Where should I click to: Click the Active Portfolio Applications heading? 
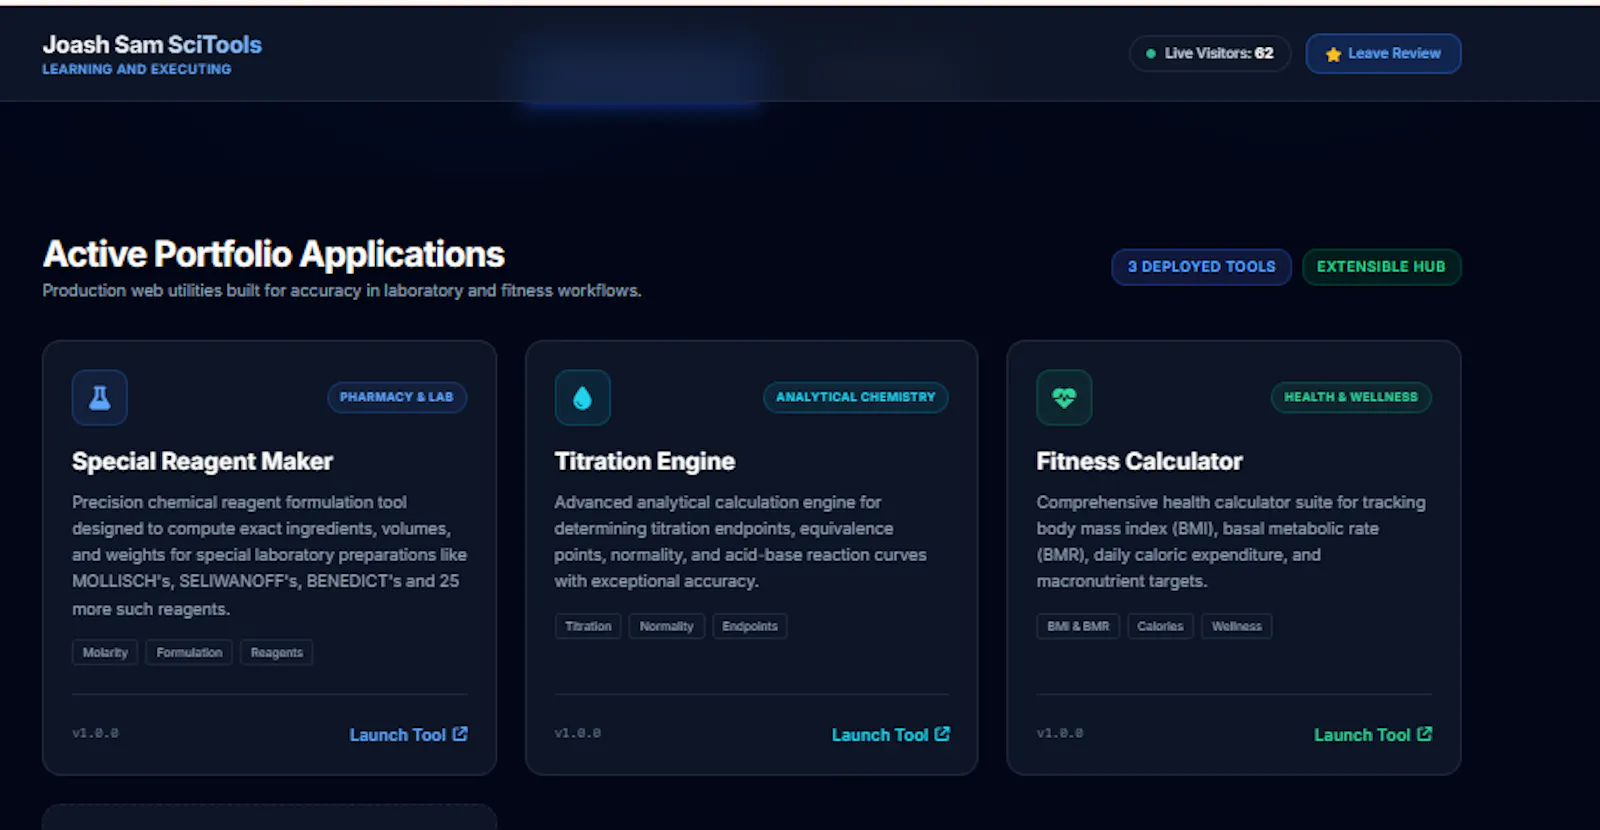coord(273,254)
